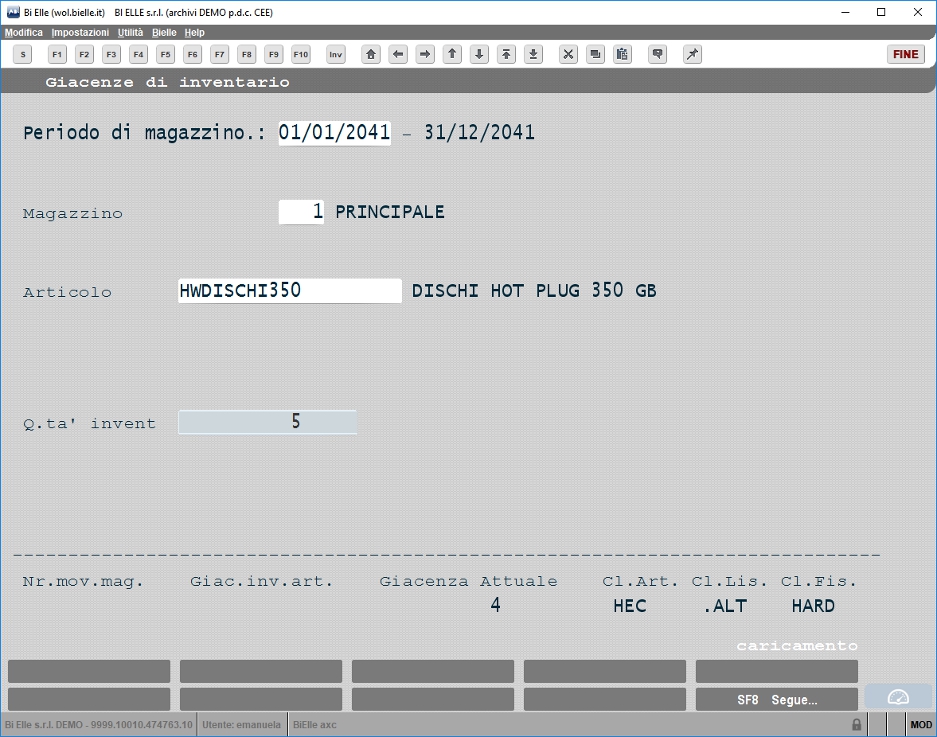Click the Q.ta' invent quantity field

coord(267,422)
